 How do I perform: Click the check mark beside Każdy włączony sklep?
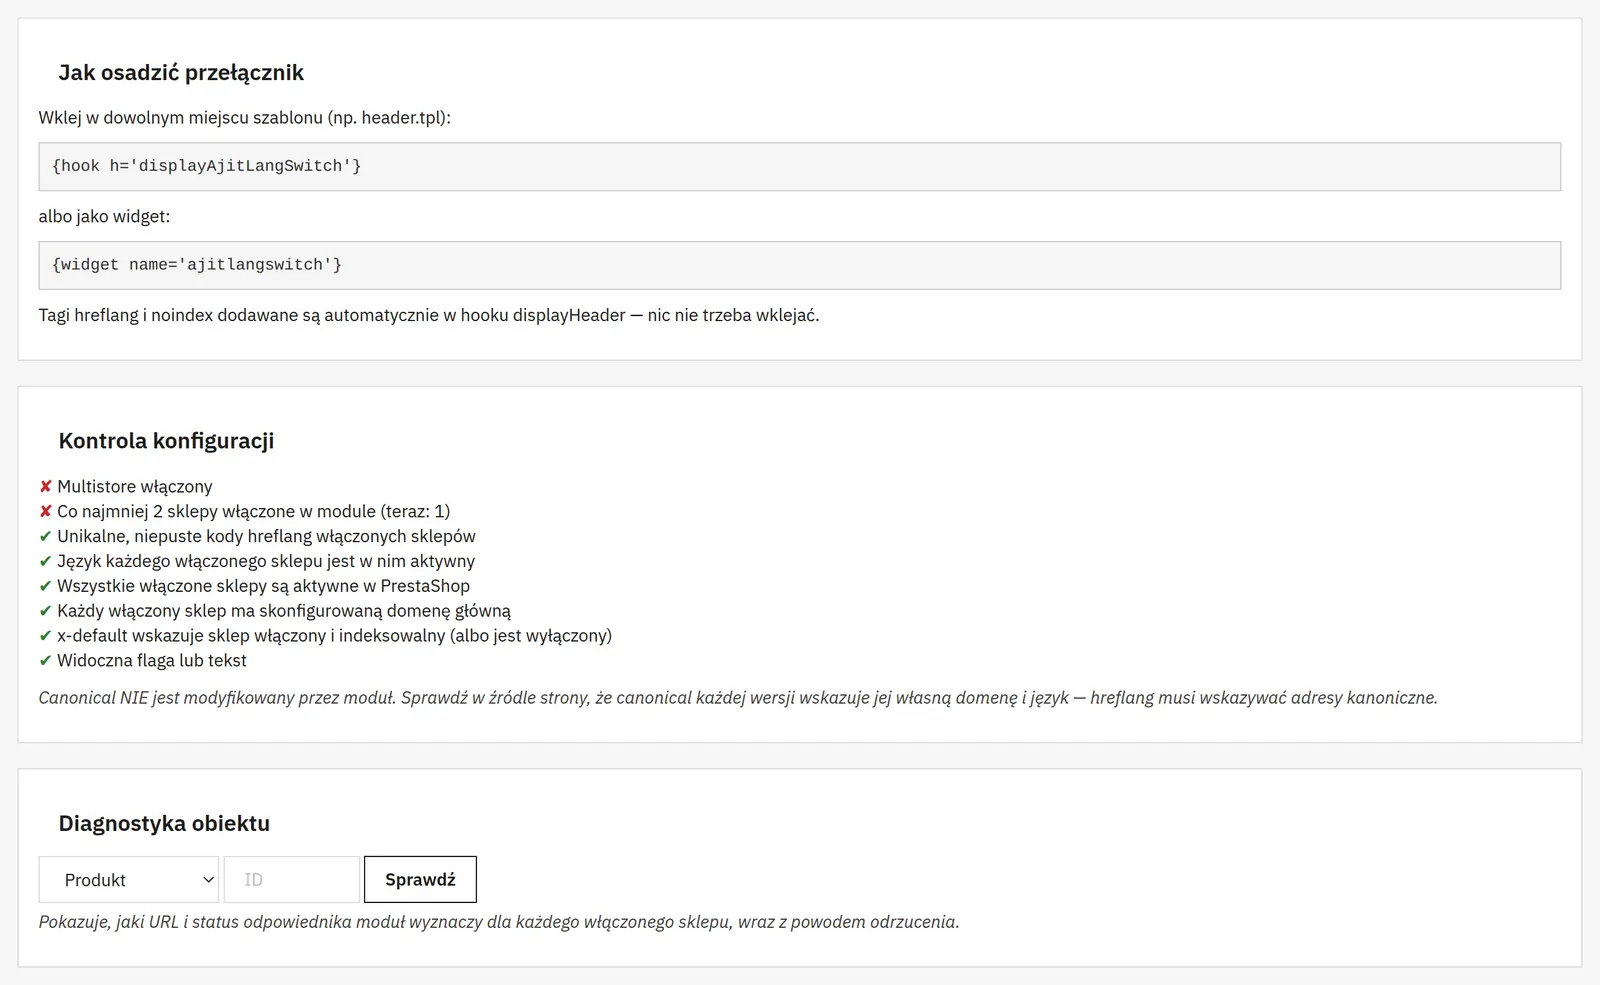[45, 611]
